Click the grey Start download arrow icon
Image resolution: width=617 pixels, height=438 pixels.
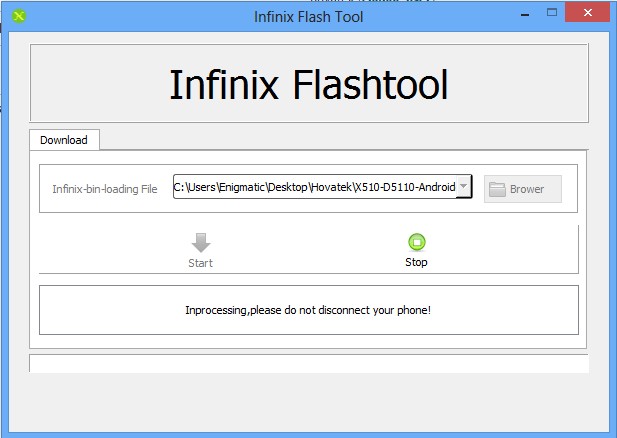pyautogui.click(x=201, y=242)
